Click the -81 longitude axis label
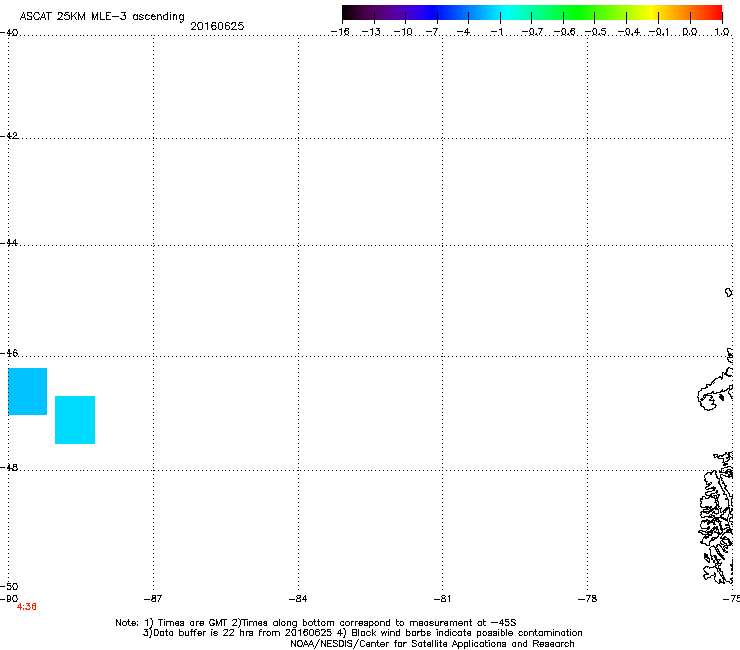The image size is (740, 650). (x=442, y=599)
